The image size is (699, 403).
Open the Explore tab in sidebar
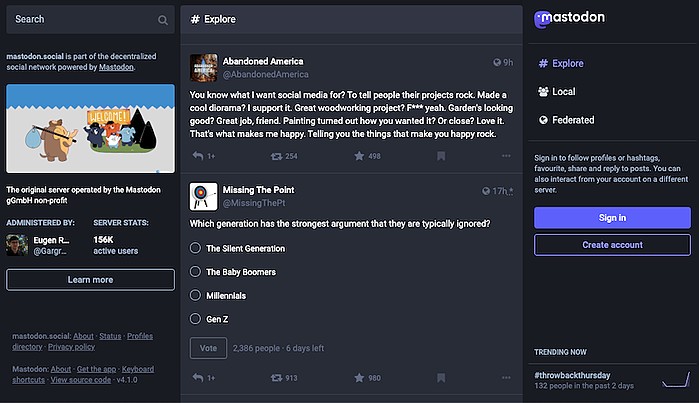tap(561, 64)
